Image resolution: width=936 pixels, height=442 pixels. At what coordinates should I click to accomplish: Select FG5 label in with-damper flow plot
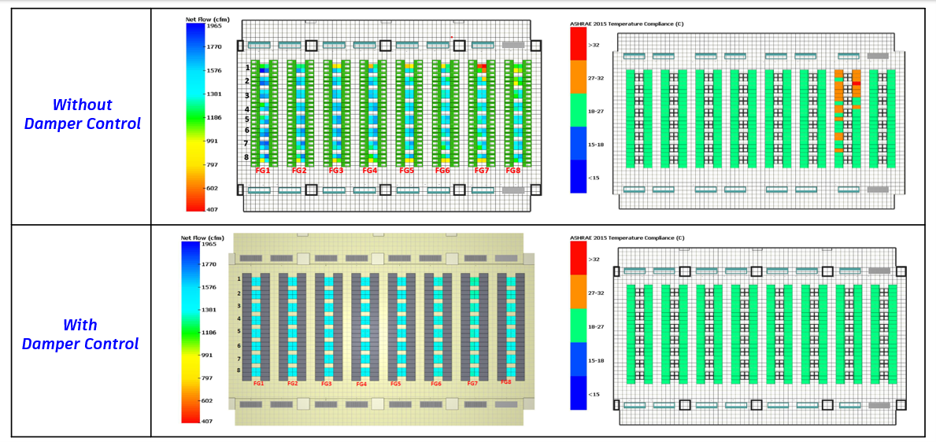pyautogui.click(x=396, y=384)
